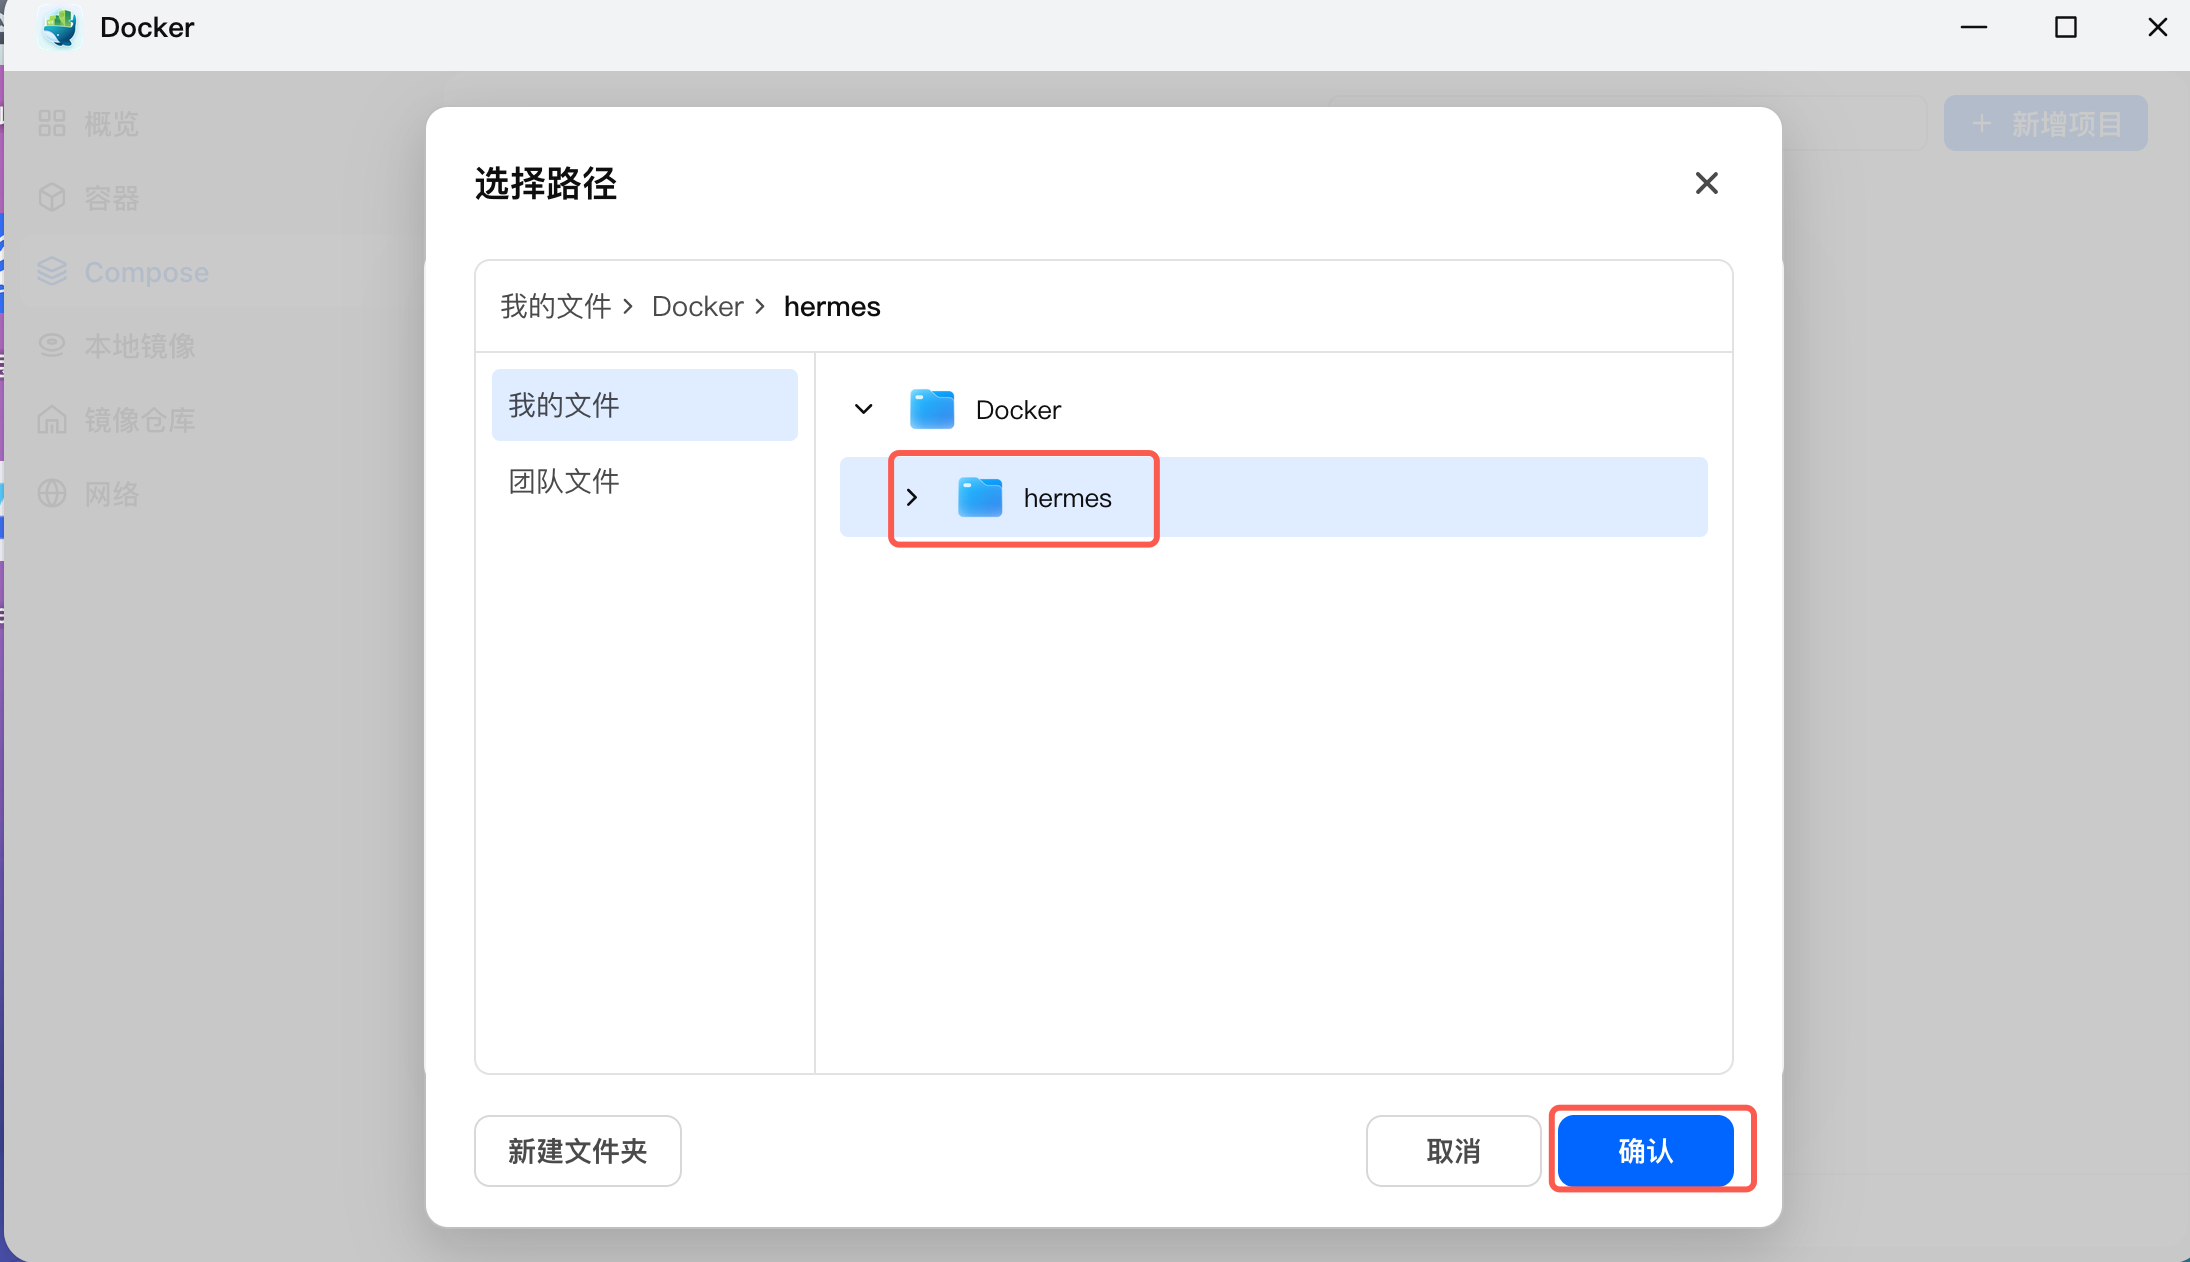This screenshot has width=2190, height=1262.
Task: Create folder with 新建文件夹 button
Action: click(x=578, y=1151)
